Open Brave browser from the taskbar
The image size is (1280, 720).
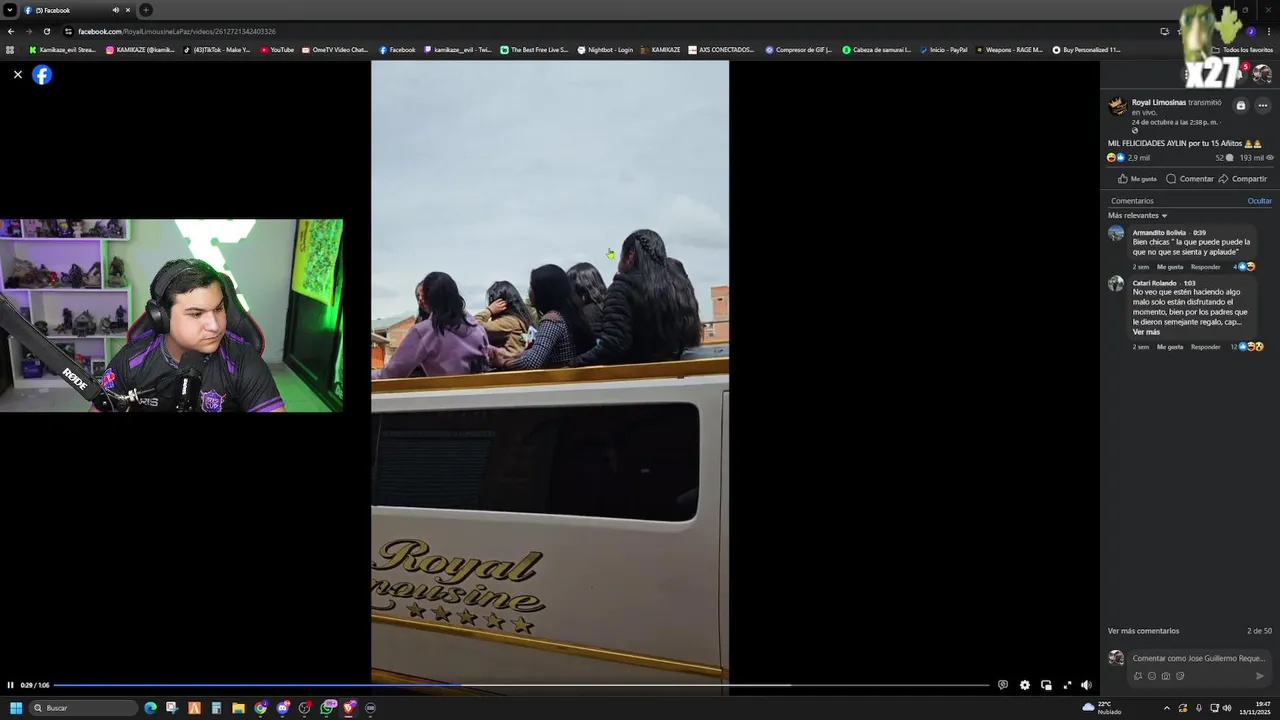coord(349,708)
